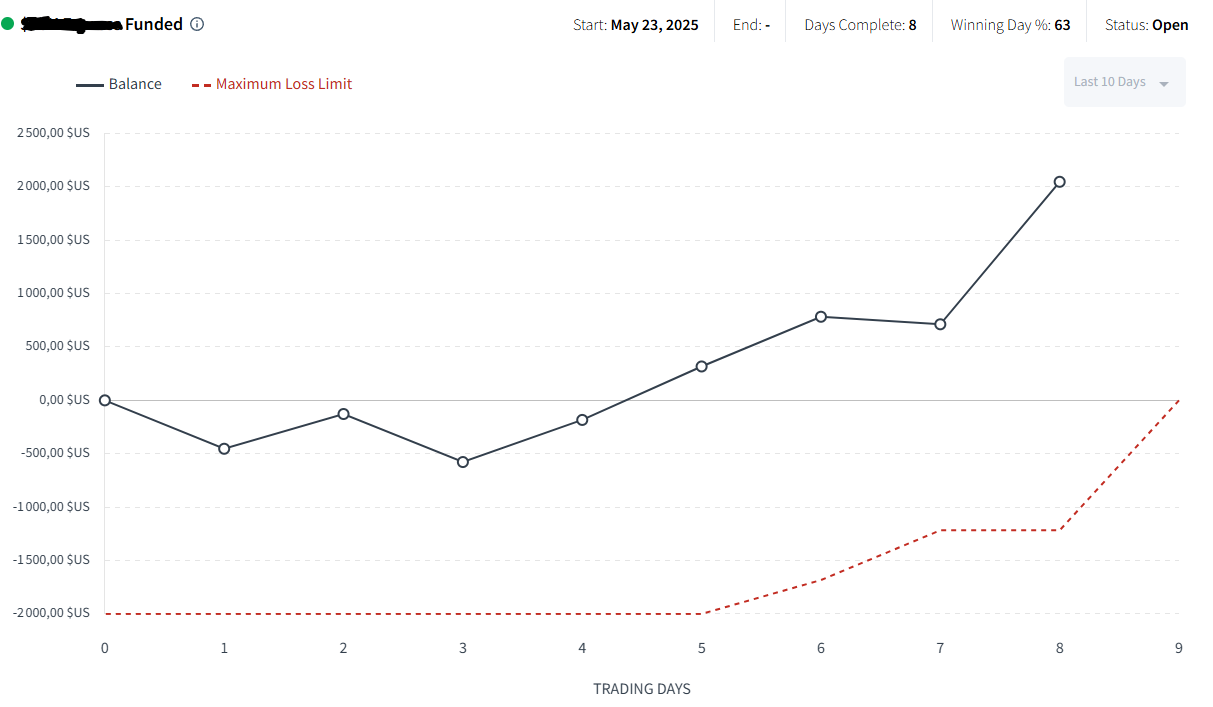
Task: Click the day 7 balance marker
Action: click(x=940, y=324)
